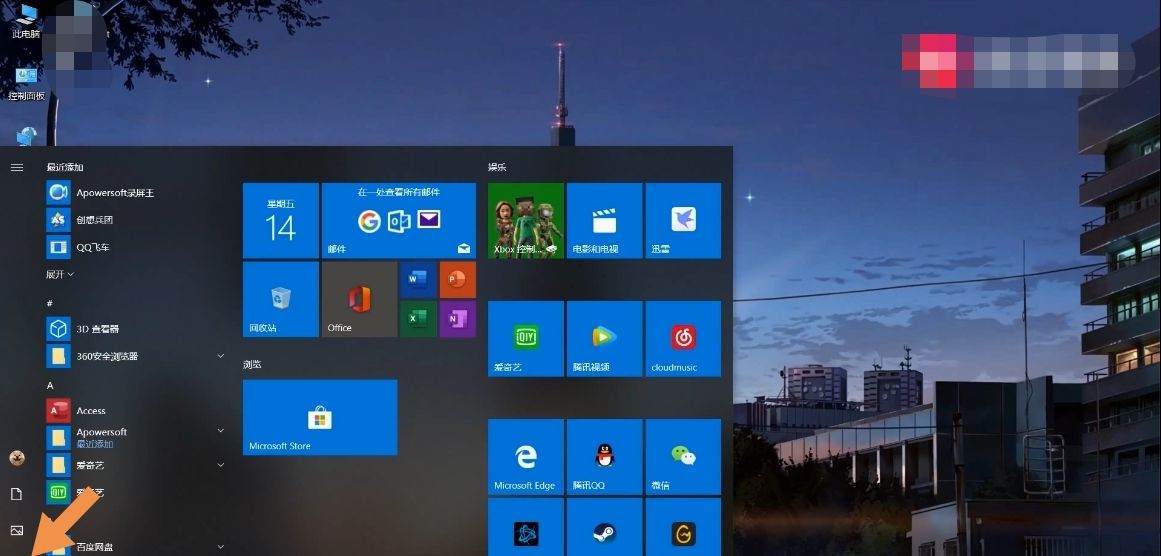
Task: Launch OneNote from the small tile
Action: pyautogui.click(x=458, y=318)
